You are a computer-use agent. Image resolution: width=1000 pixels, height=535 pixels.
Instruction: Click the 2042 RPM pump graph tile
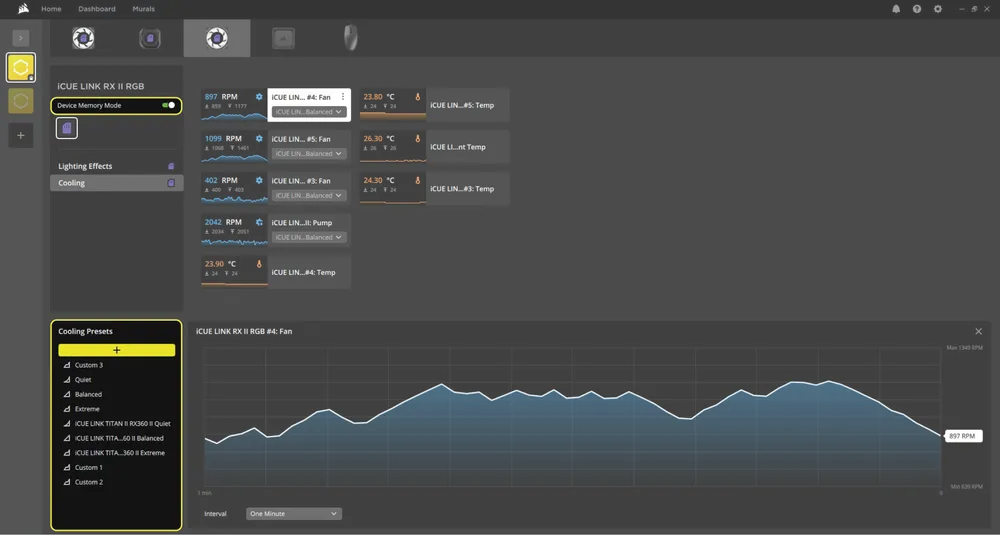pos(234,230)
